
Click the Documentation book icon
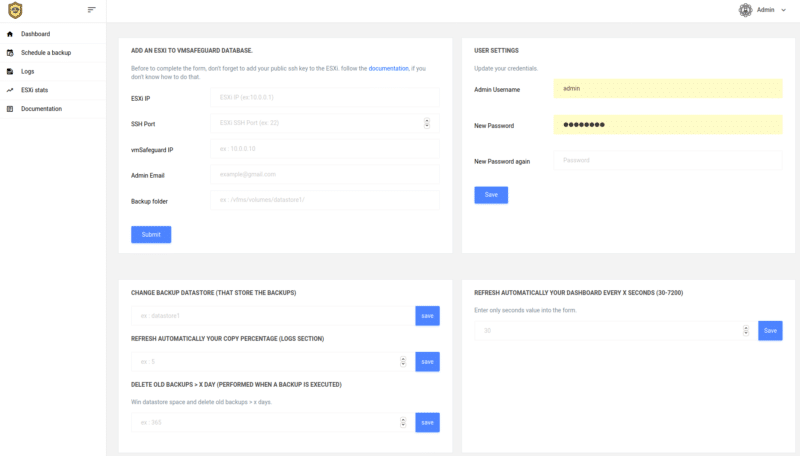[10, 108]
